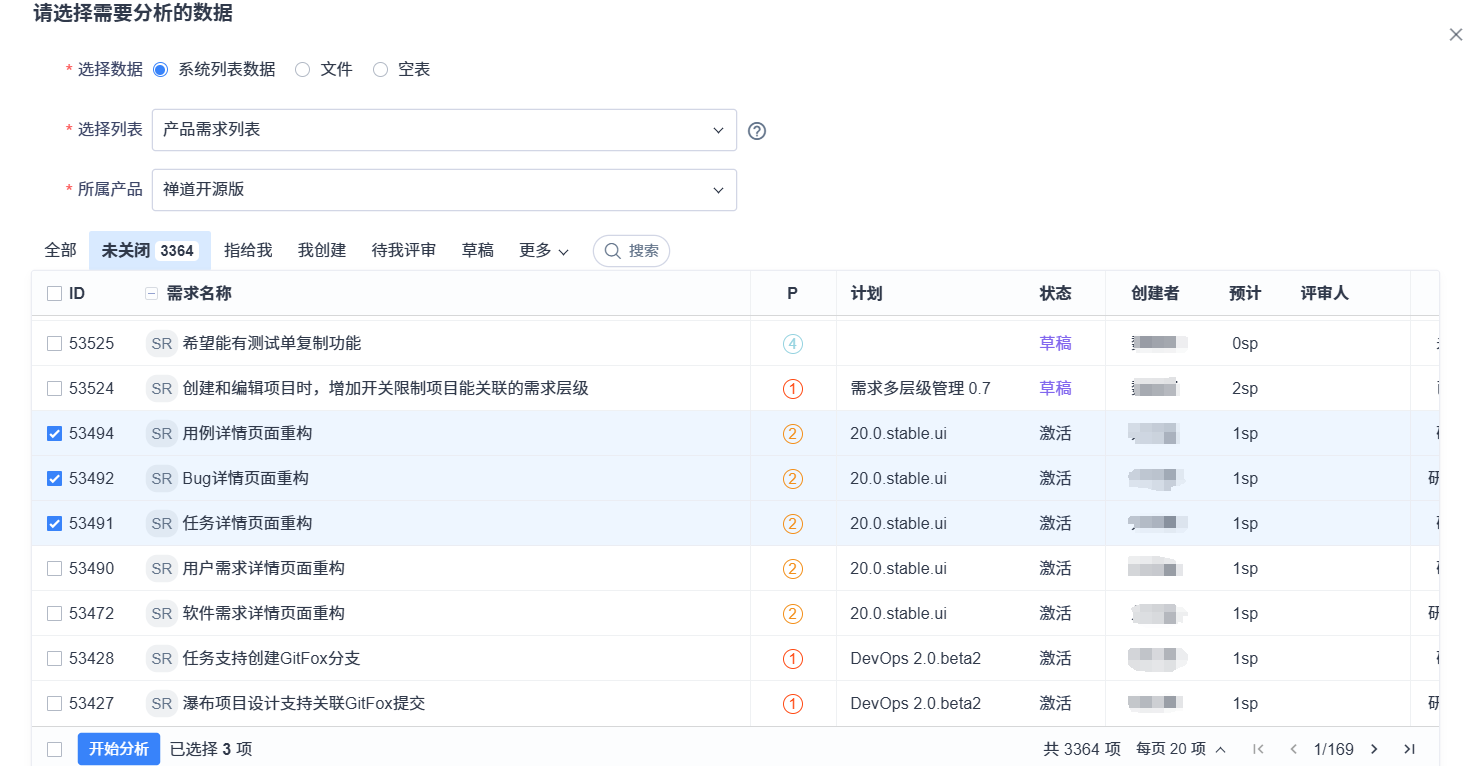The width and height of the screenshot is (1475, 780).
Task: Change 每页 20 项 page size
Action: (1180, 749)
